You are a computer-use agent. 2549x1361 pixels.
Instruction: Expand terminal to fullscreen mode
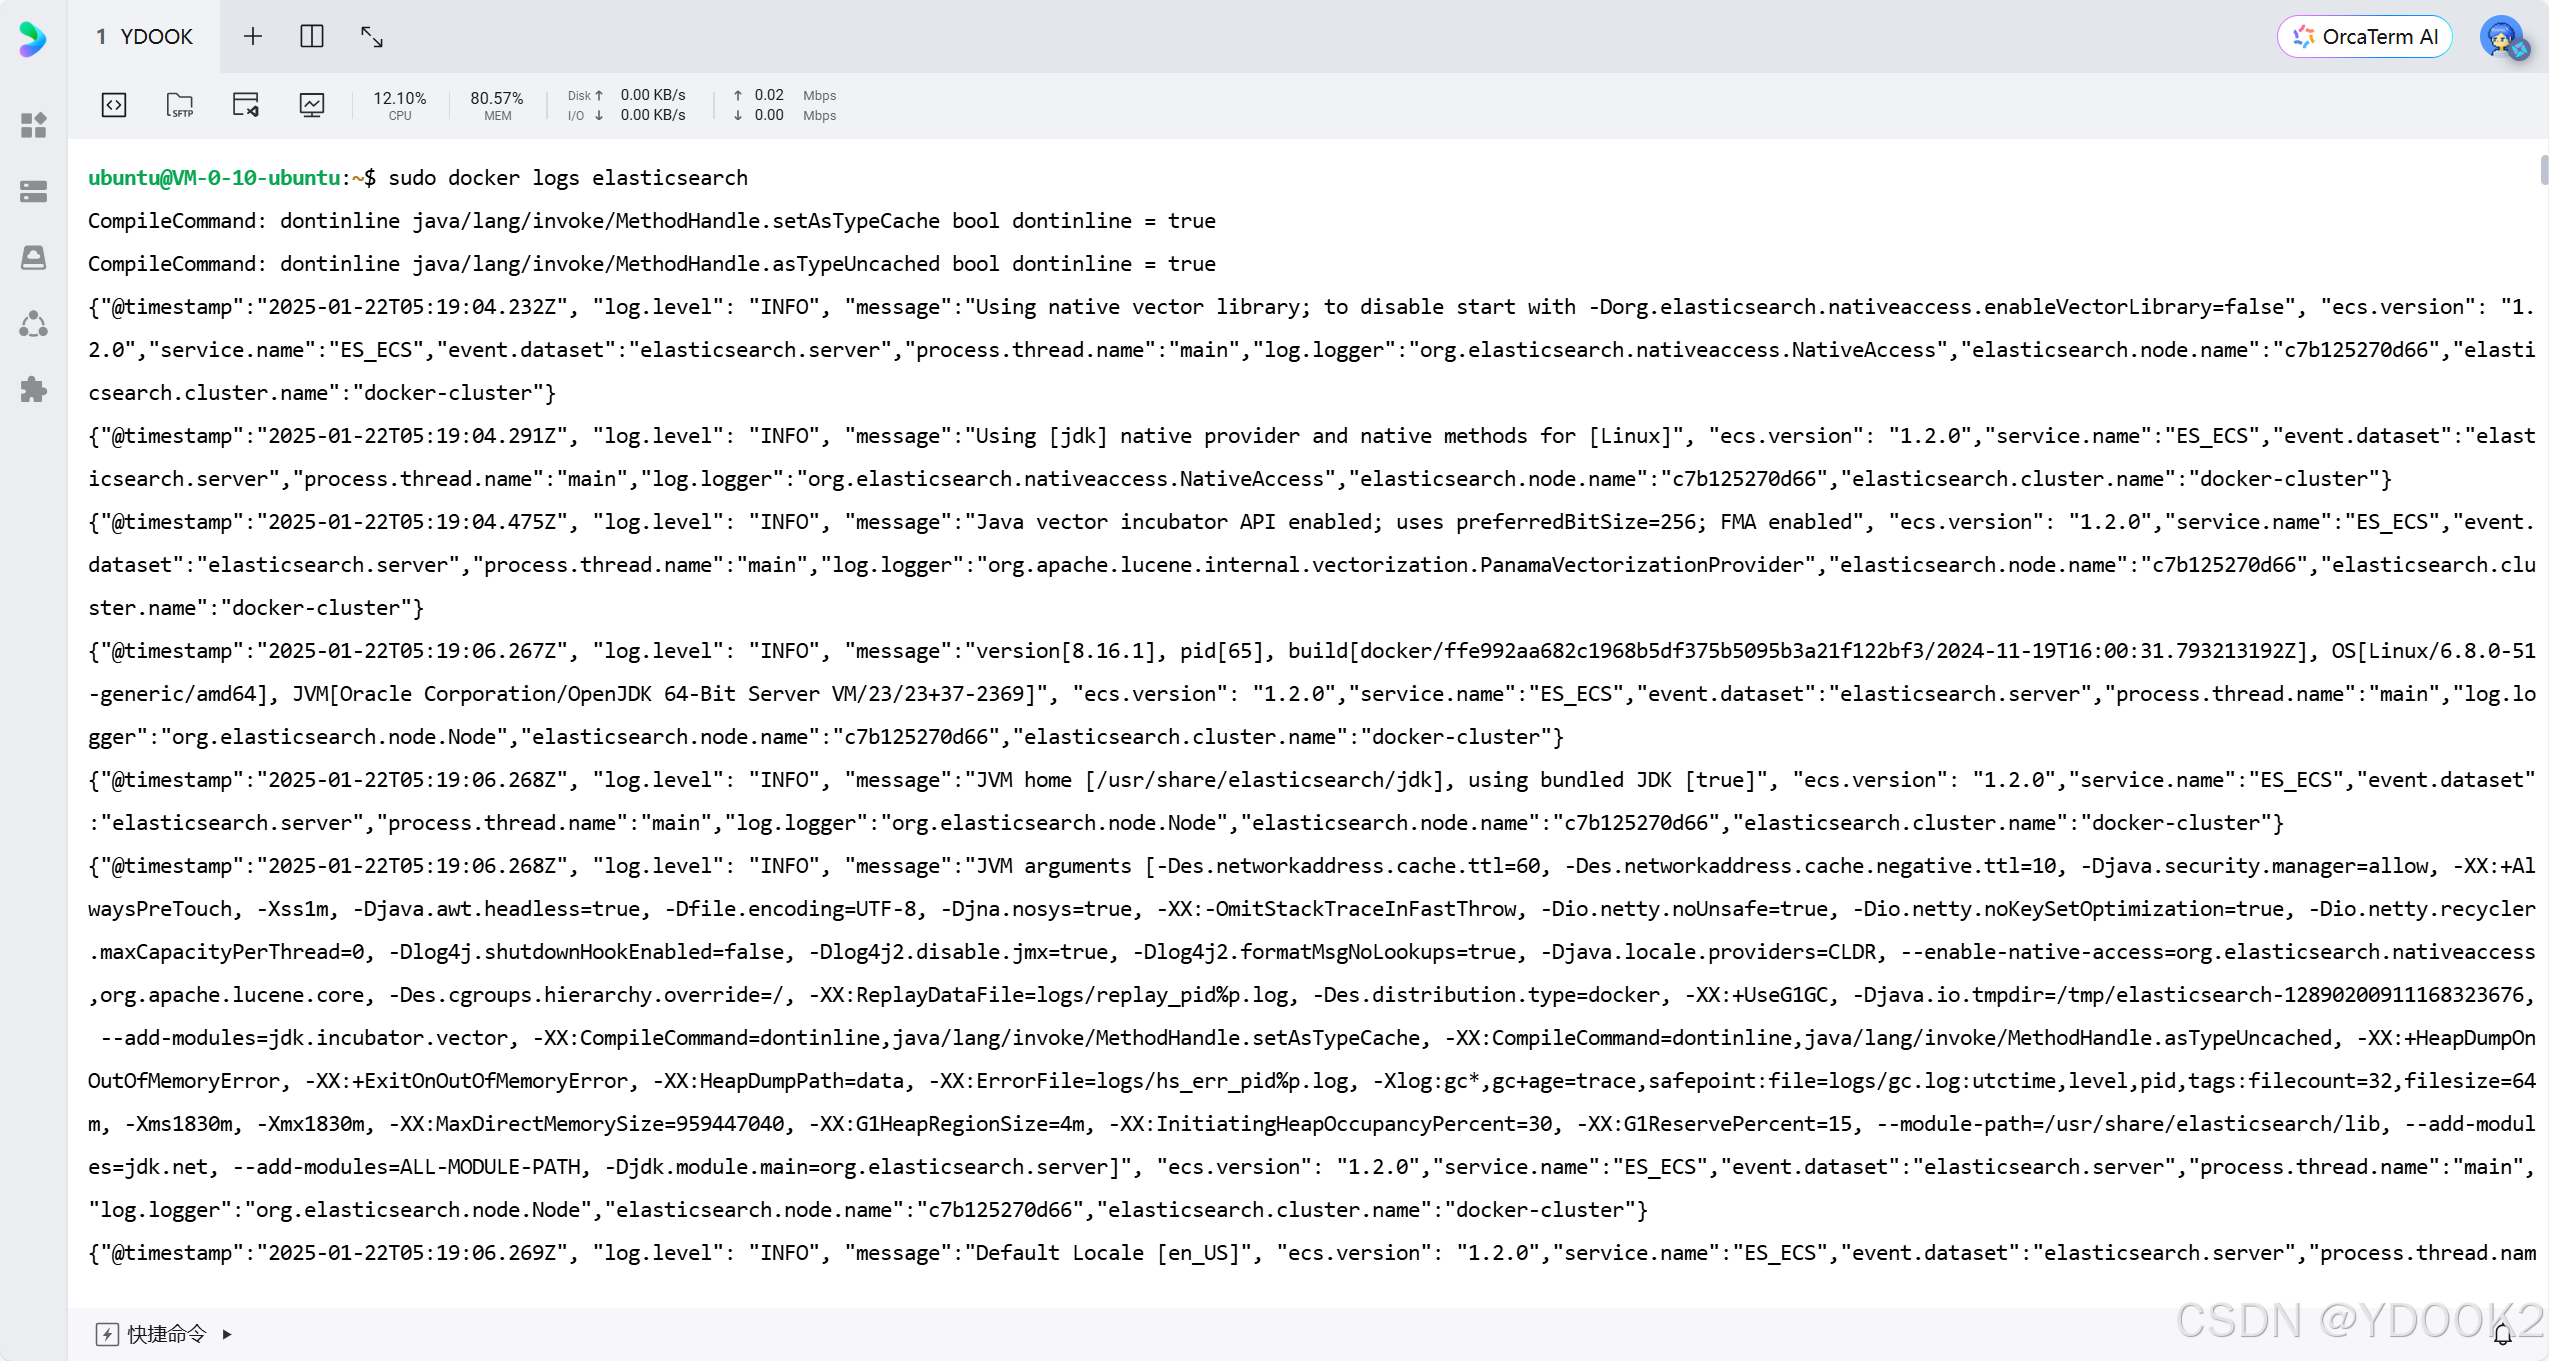point(372,37)
